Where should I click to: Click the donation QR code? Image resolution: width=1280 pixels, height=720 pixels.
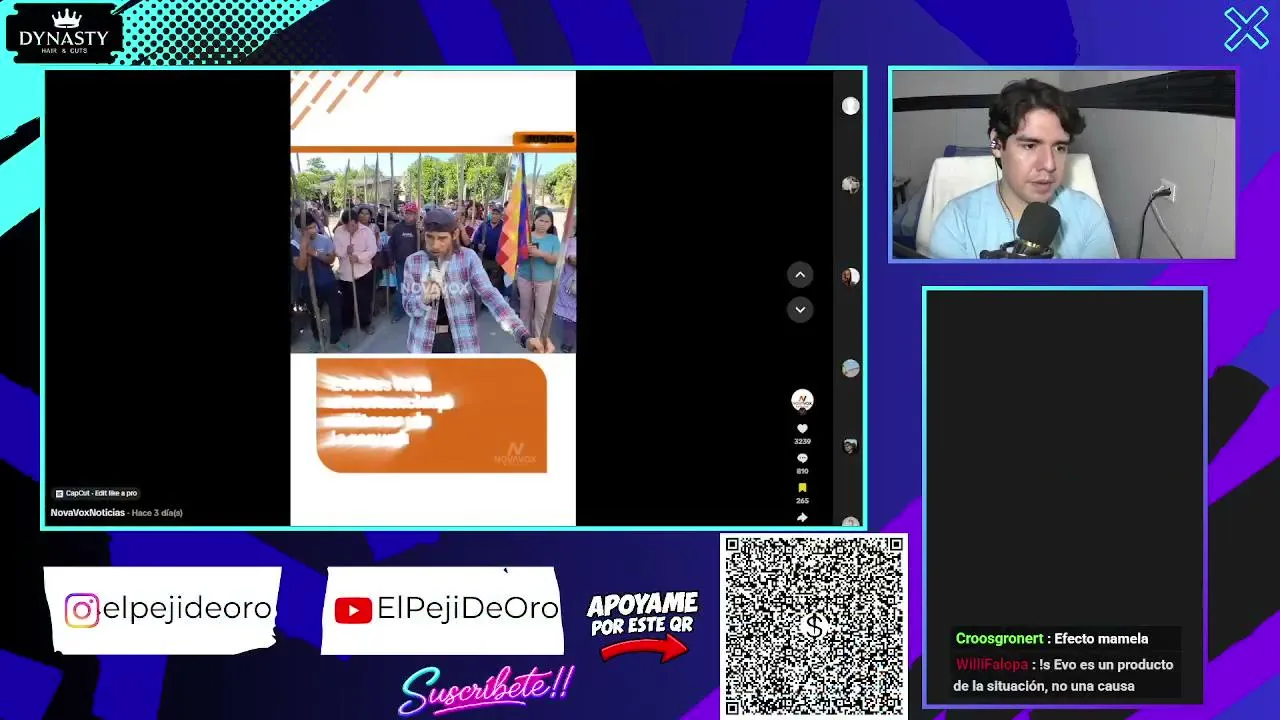814,626
